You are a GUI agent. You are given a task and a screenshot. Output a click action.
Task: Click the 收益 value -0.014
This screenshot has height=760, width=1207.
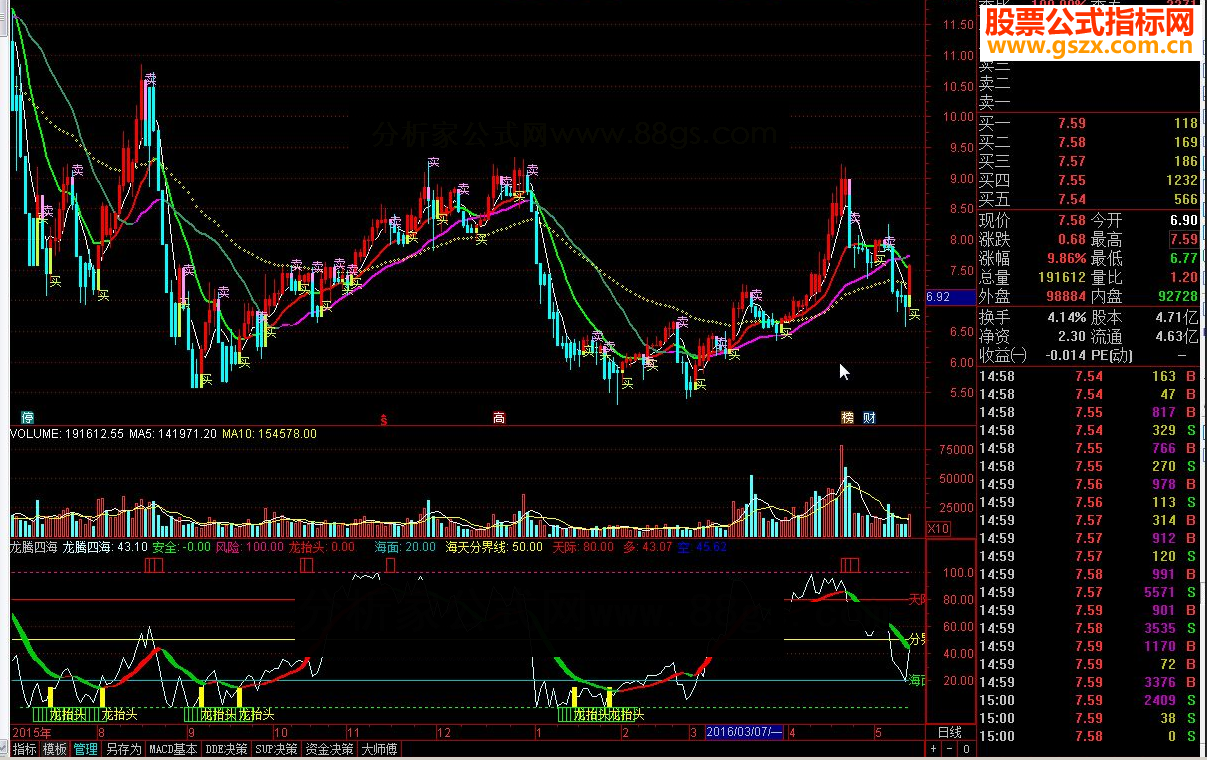coord(1064,355)
